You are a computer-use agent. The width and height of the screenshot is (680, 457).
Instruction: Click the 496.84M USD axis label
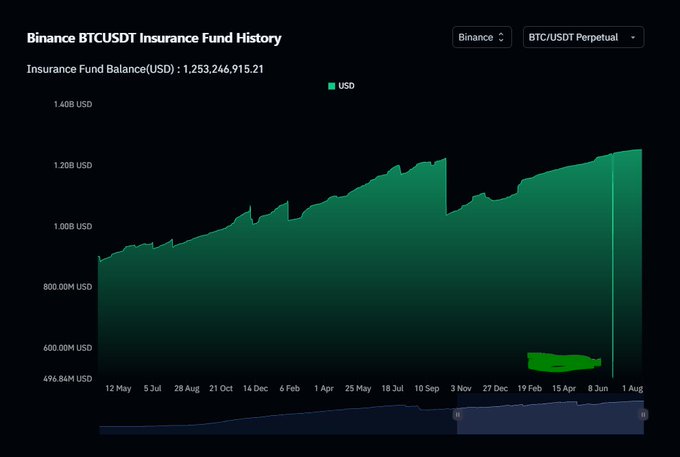pyautogui.click(x=67, y=379)
